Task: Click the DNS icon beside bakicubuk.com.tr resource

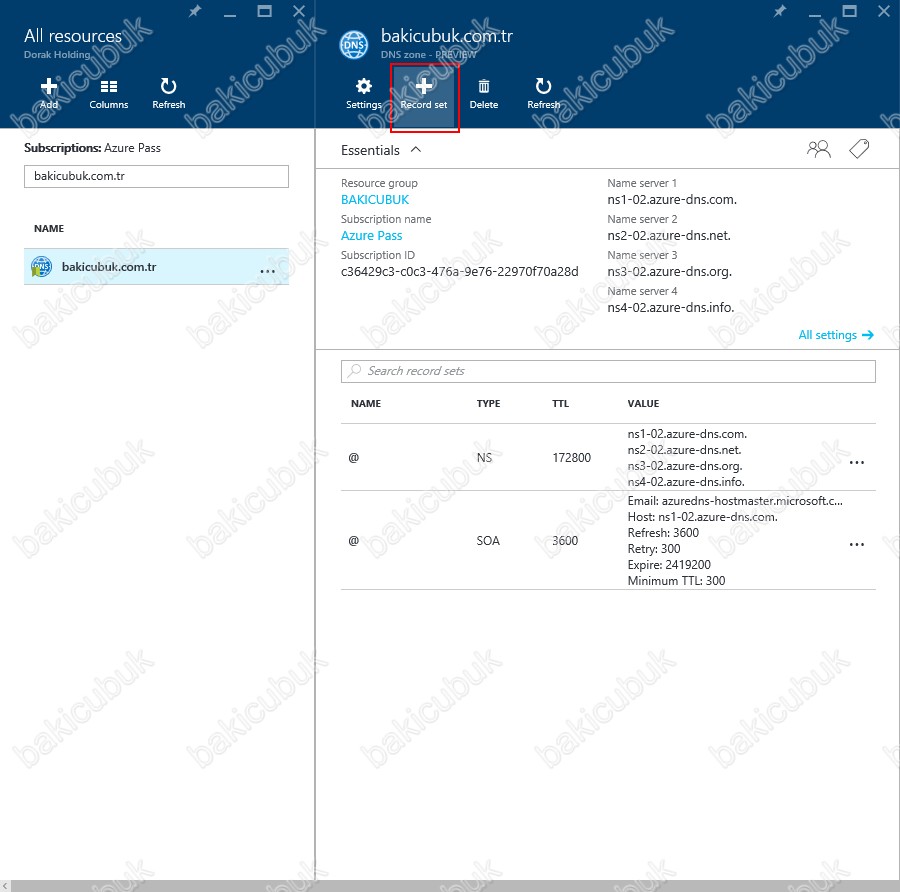Action: point(41,267)
